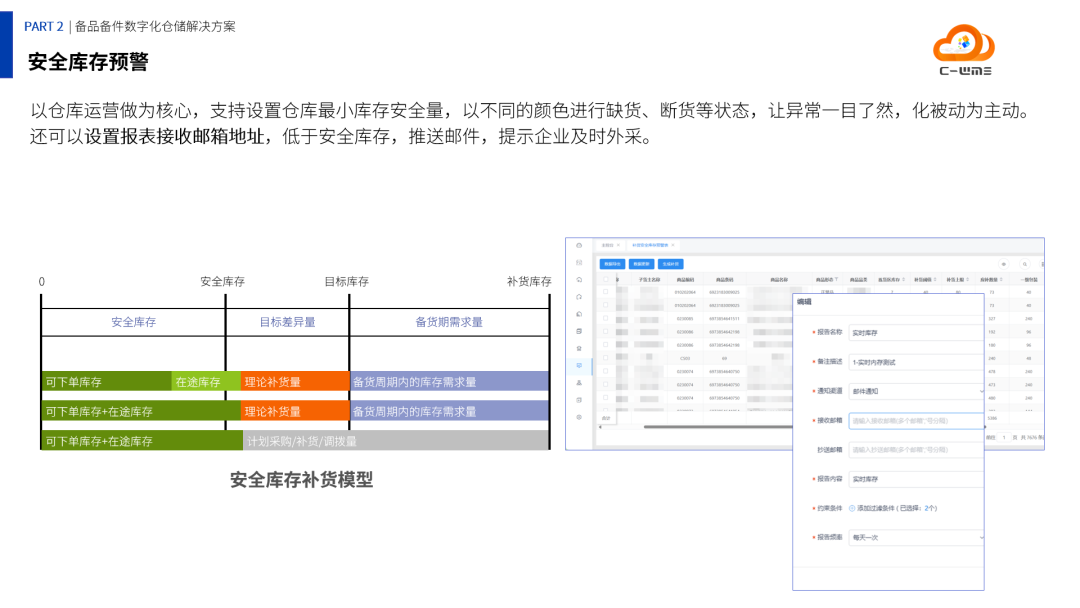Click the left arrow of the horizontal scrollbar
The width and height of the screenshot is (1080, 608).
click(600, 427)
